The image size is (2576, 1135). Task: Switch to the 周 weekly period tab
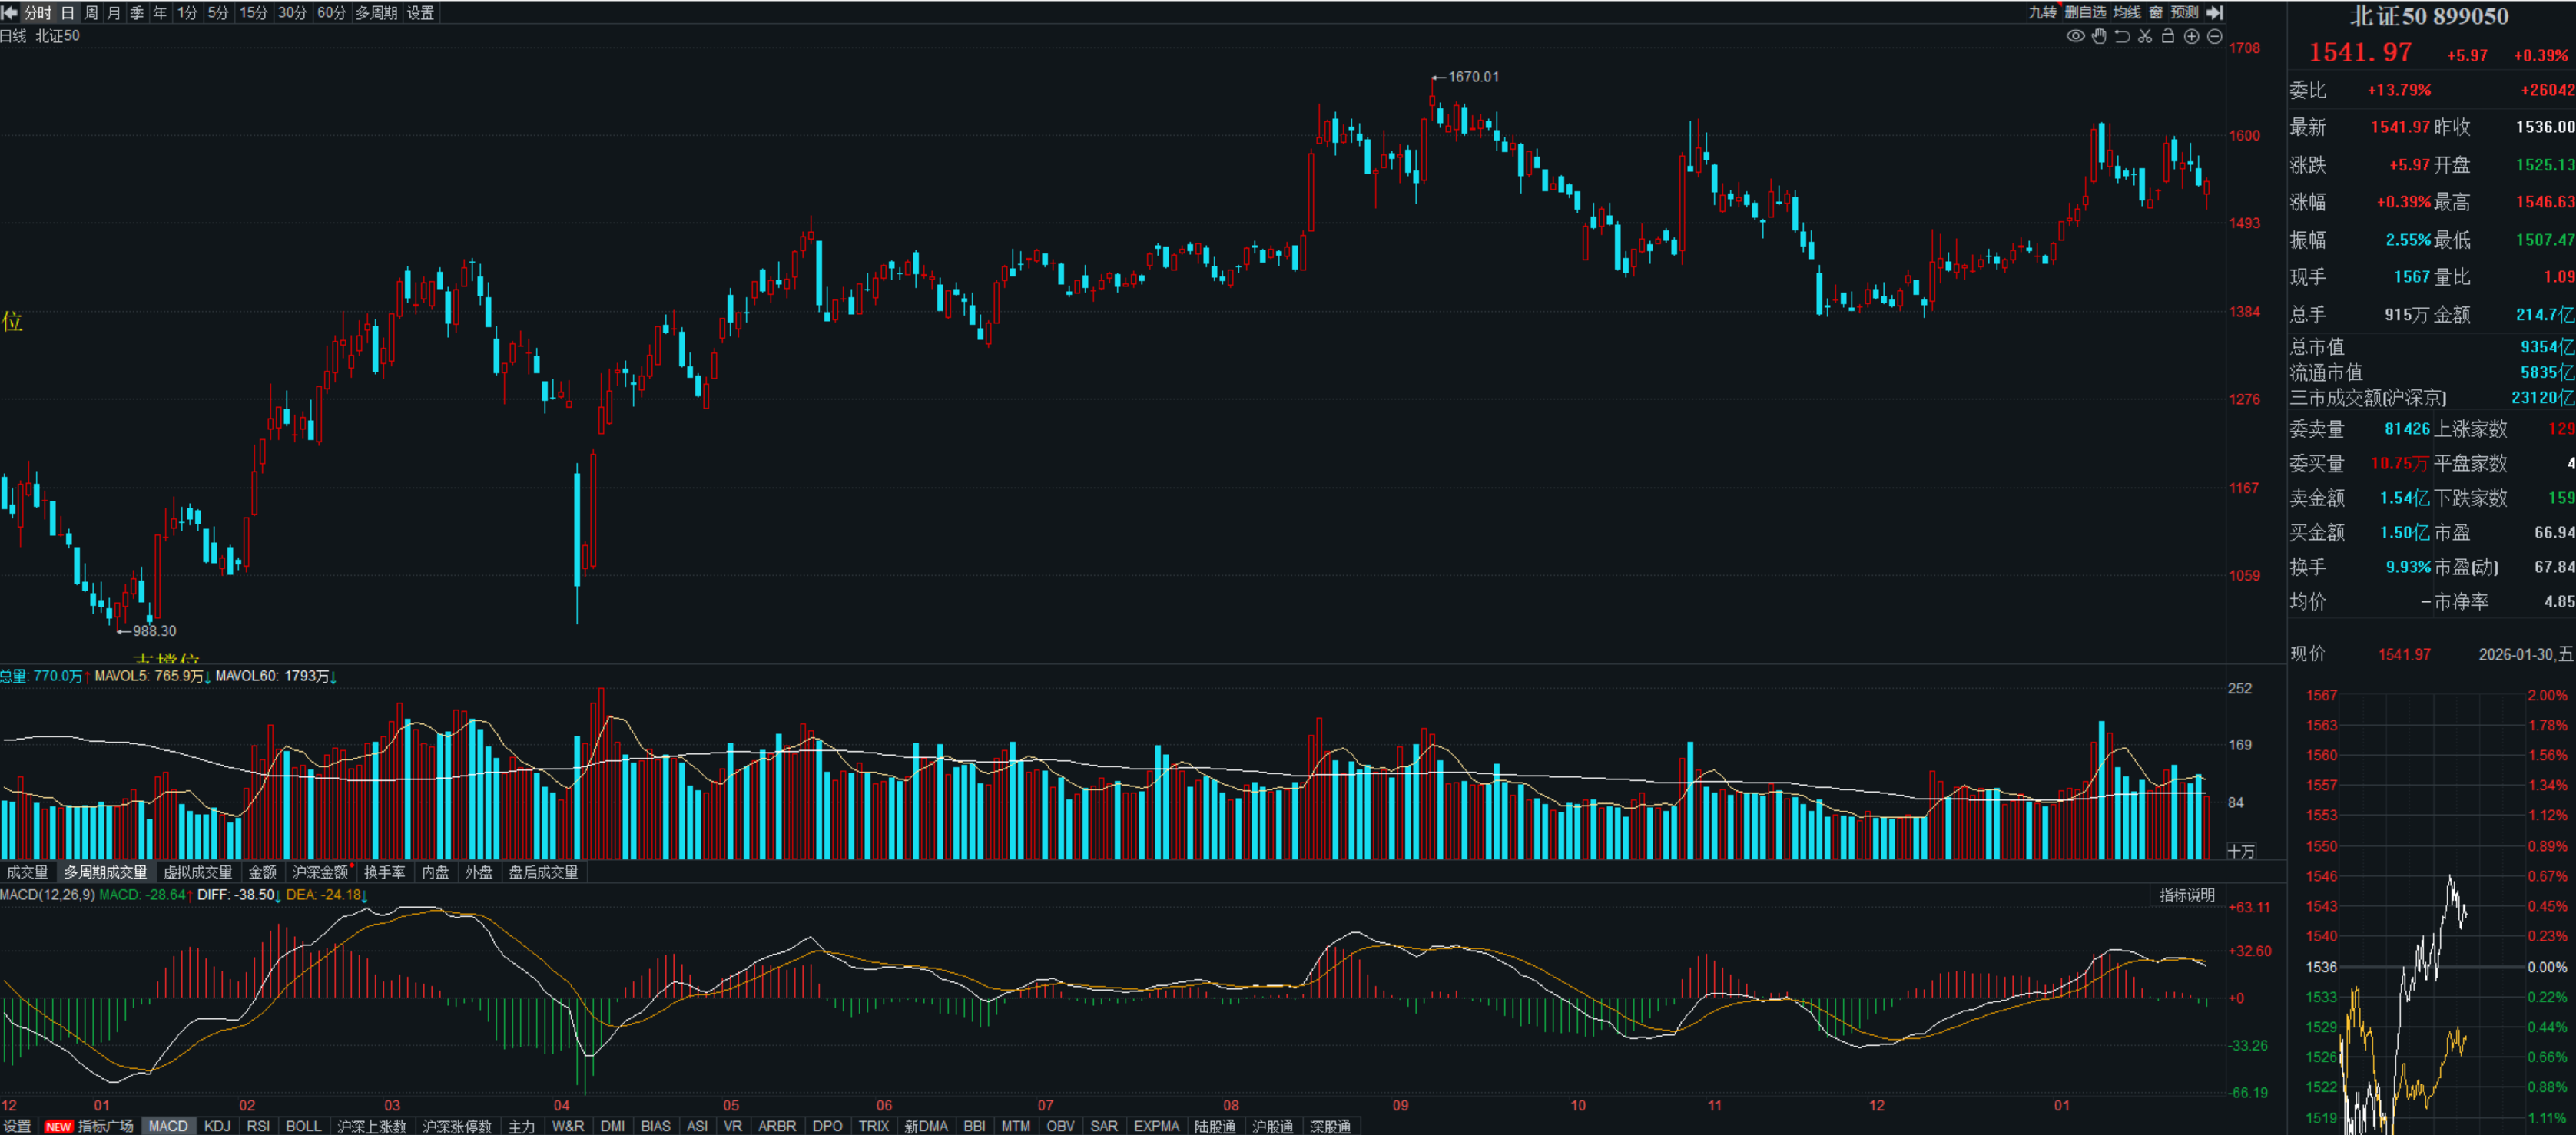pos(91,12)
